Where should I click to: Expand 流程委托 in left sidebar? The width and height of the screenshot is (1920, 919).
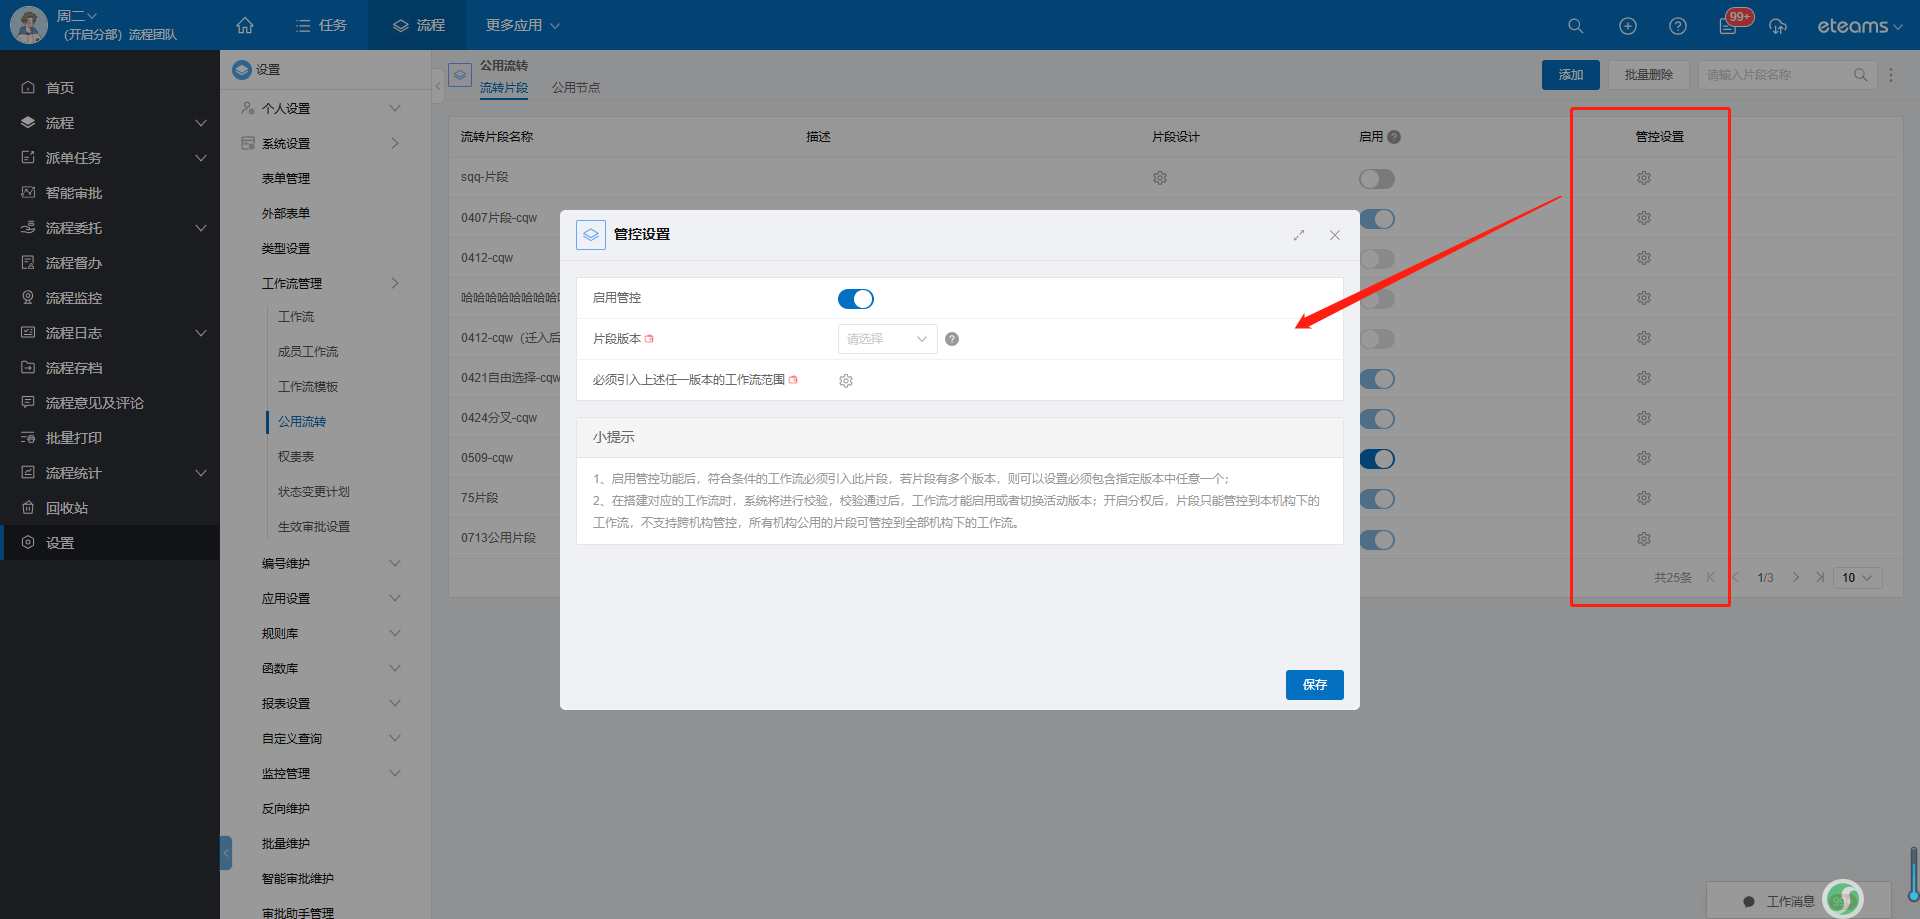point(201,228)
